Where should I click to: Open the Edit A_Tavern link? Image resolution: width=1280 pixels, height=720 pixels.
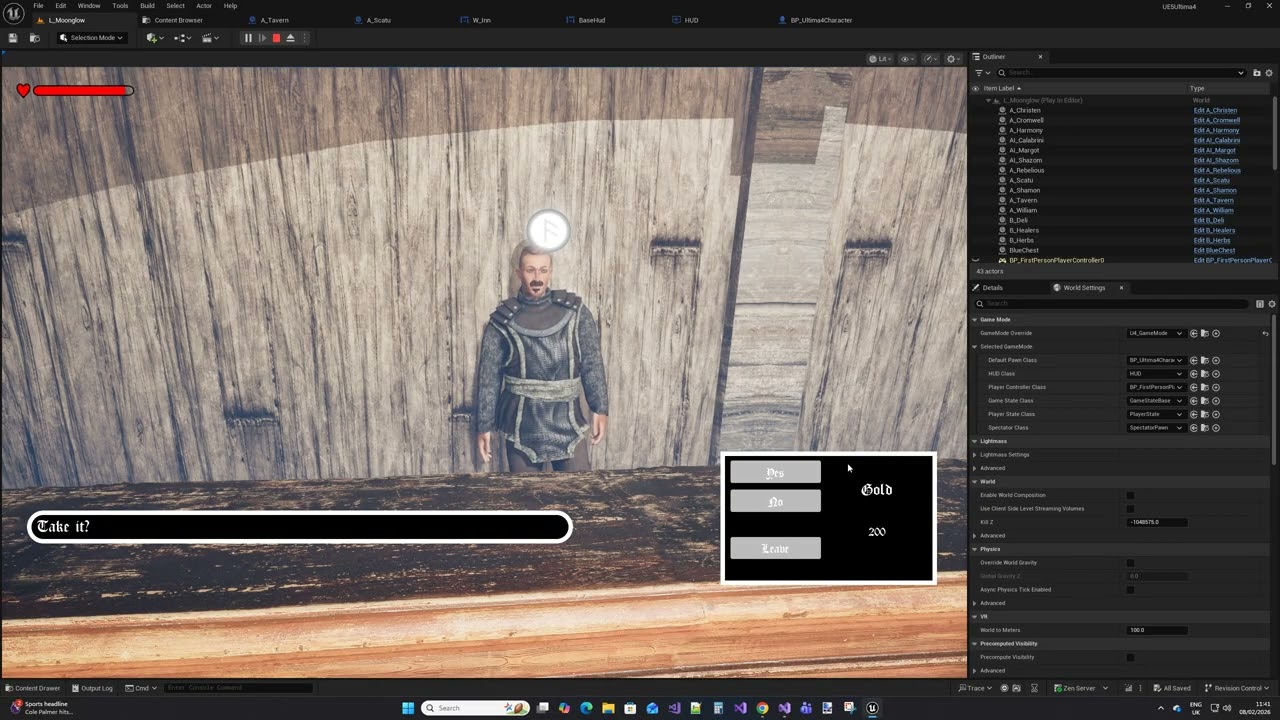(x=1213, y=200)
